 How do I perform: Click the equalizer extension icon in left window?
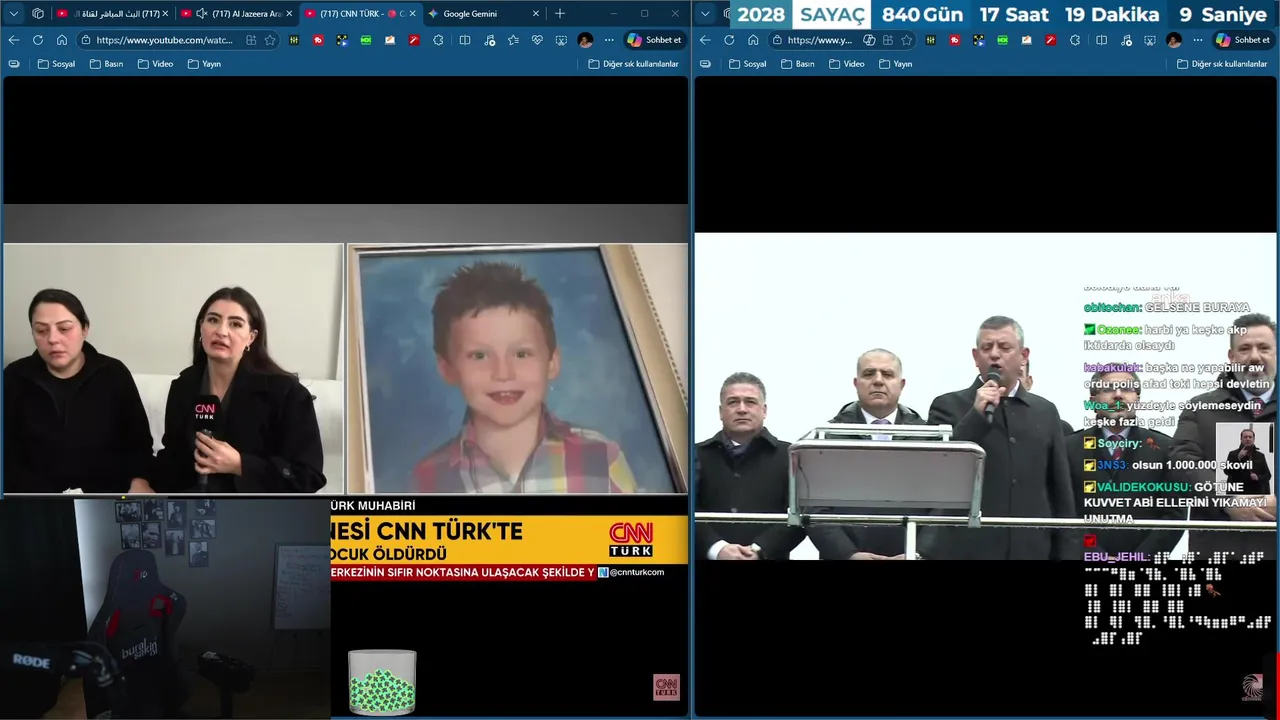click(294, 40)
